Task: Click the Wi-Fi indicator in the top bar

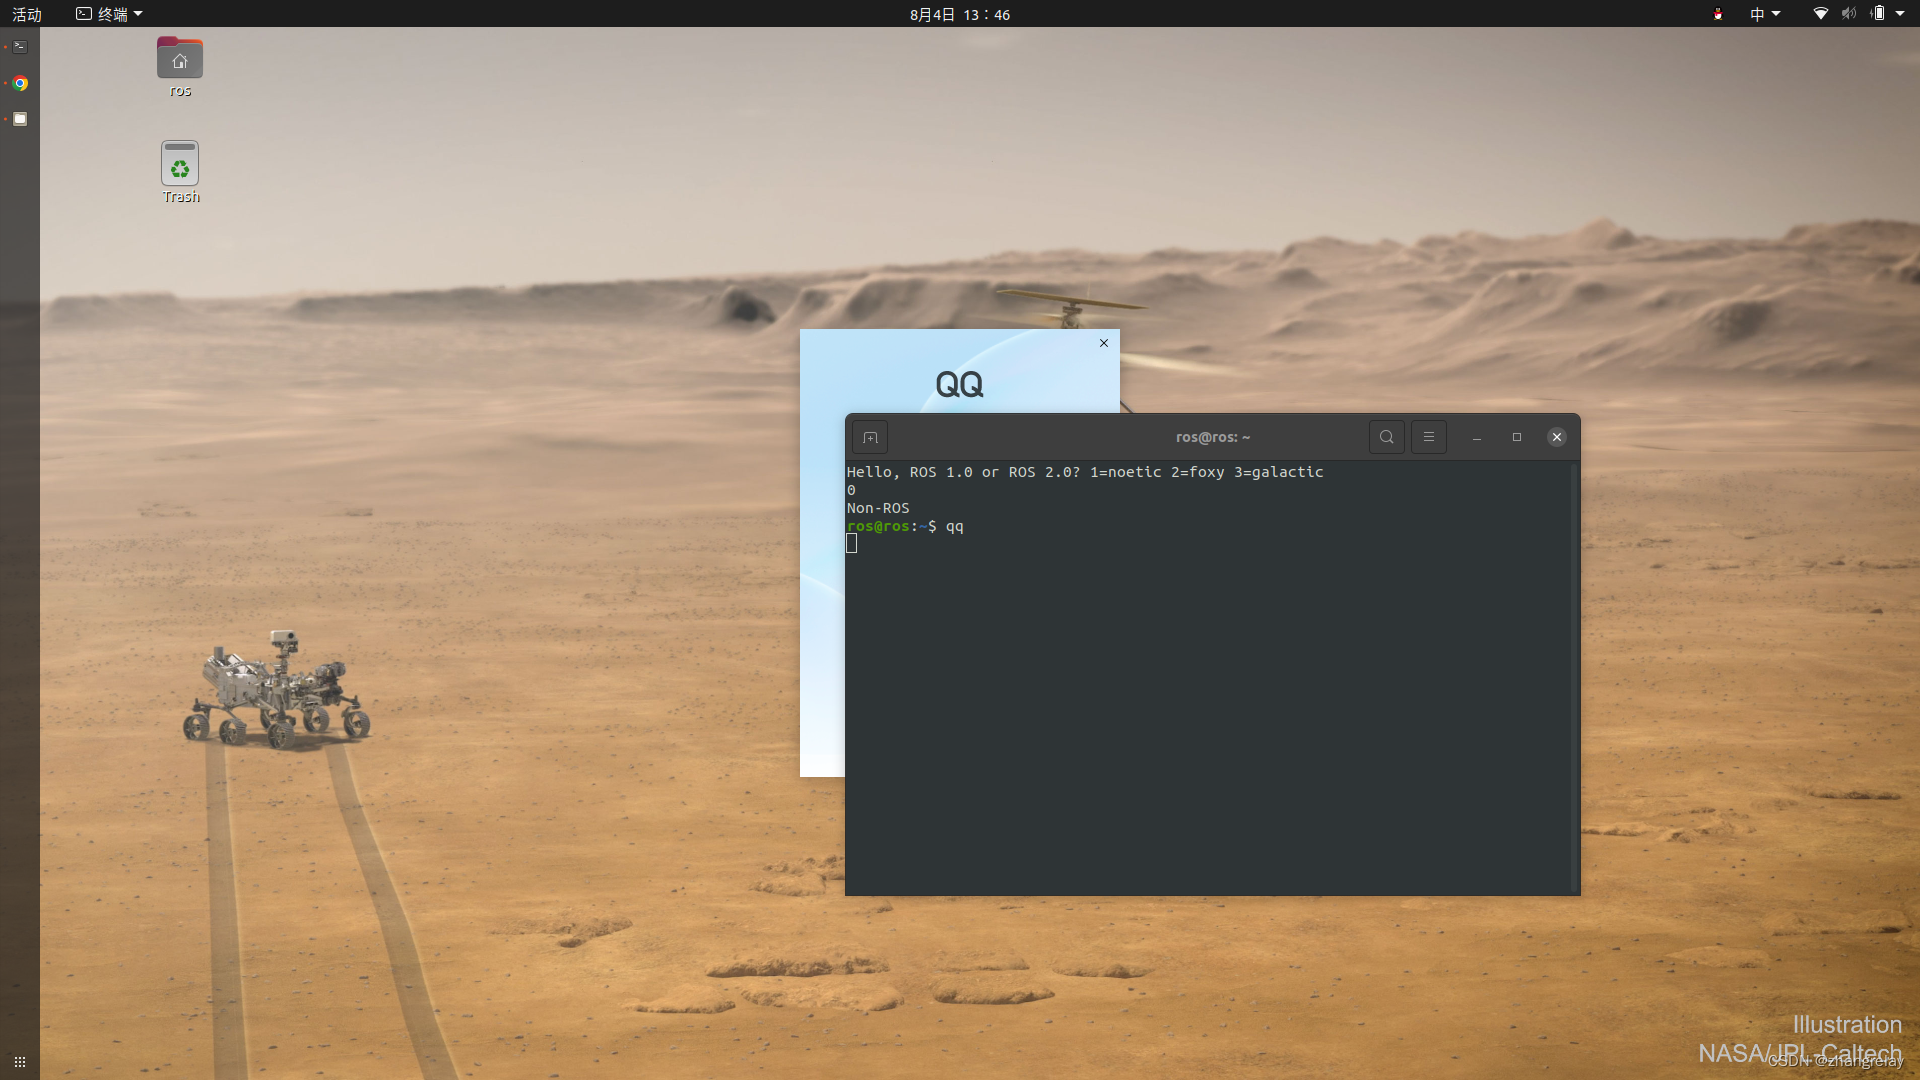Action: [1821, 14]
